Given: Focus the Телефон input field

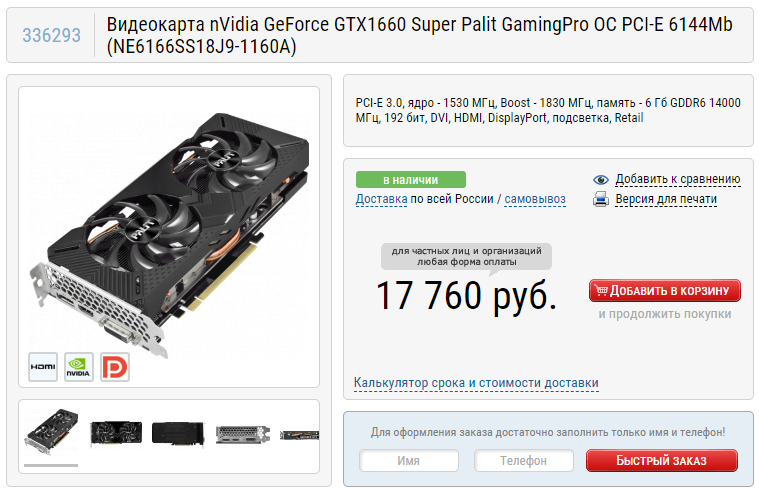Looking at the screenshot, I should [524, 460].
